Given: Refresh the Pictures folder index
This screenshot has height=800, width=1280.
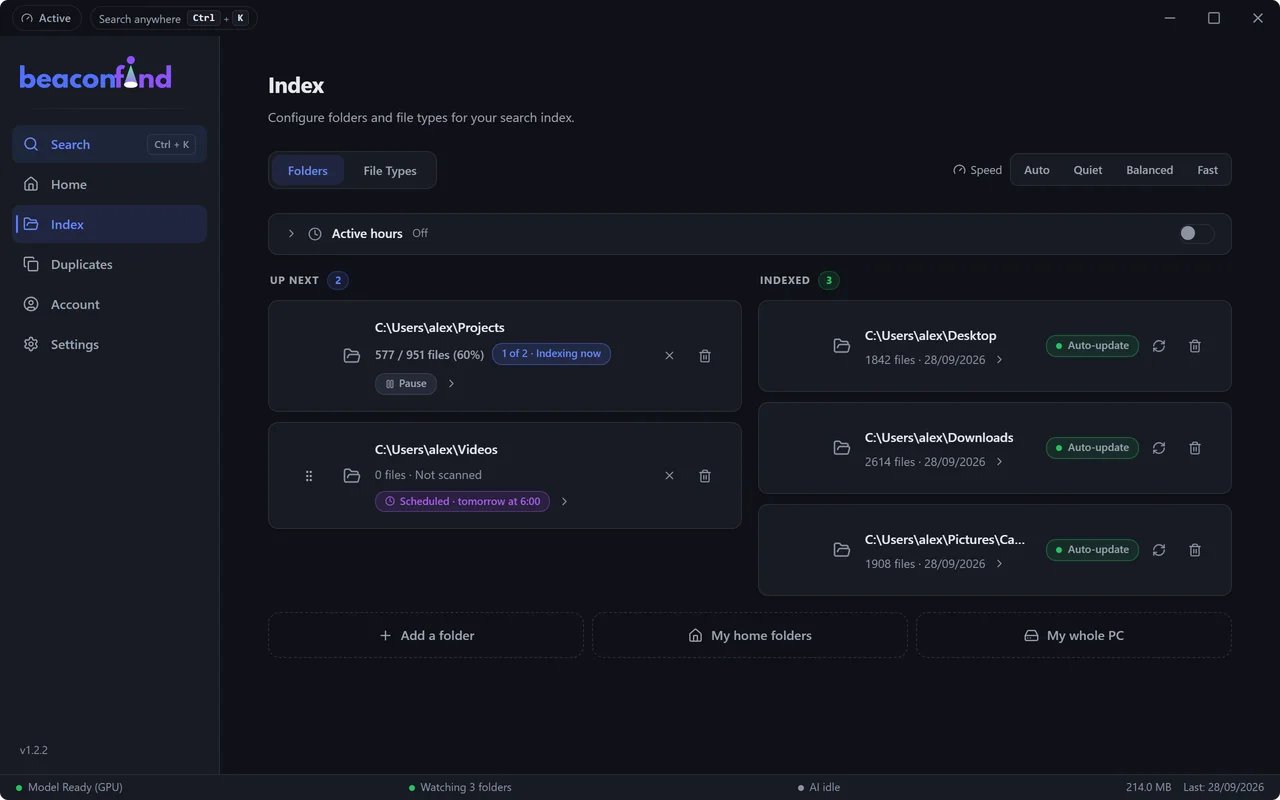Looking at the screenshot, I should tap(1159, 550).
